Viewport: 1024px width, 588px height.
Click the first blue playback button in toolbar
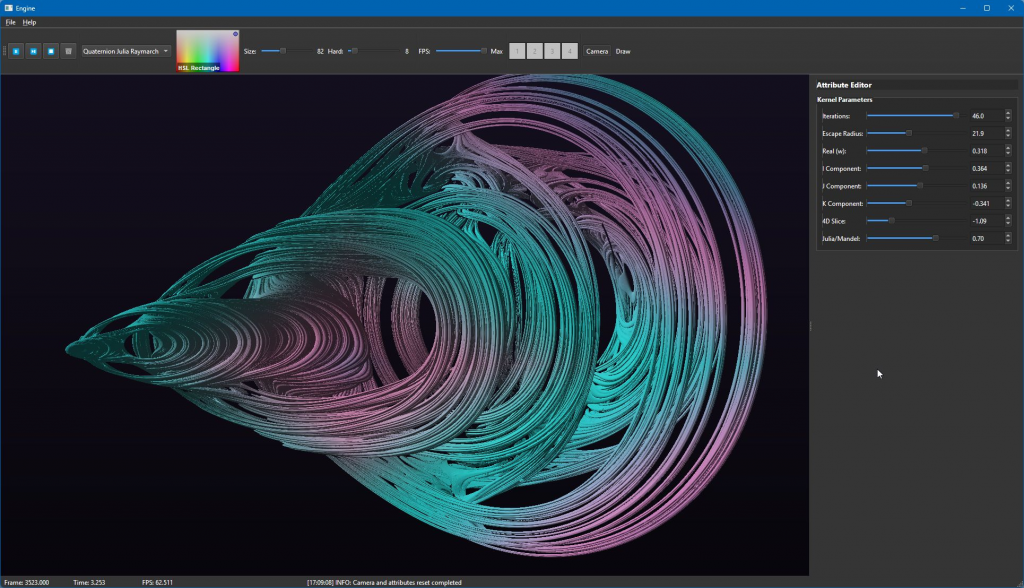tap(16, 51)
